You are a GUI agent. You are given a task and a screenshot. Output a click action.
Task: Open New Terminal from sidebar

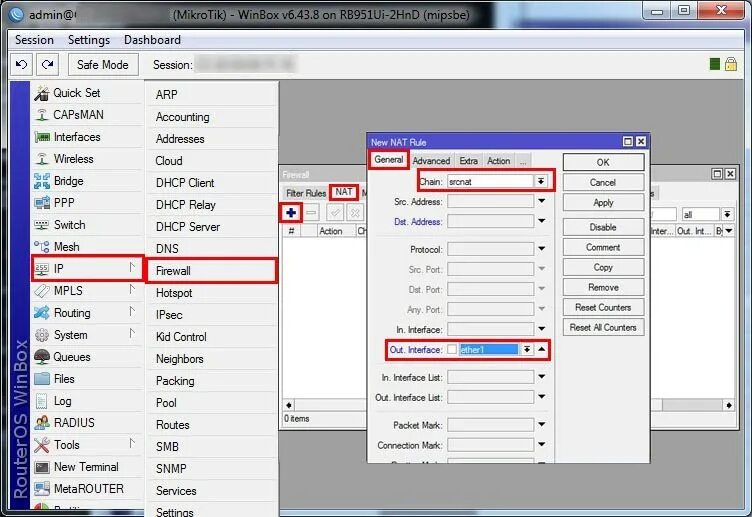(x=88, y=467)
